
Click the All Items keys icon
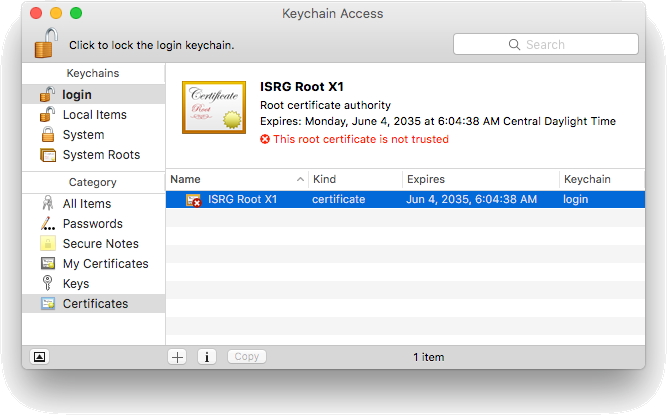point(48,203)
